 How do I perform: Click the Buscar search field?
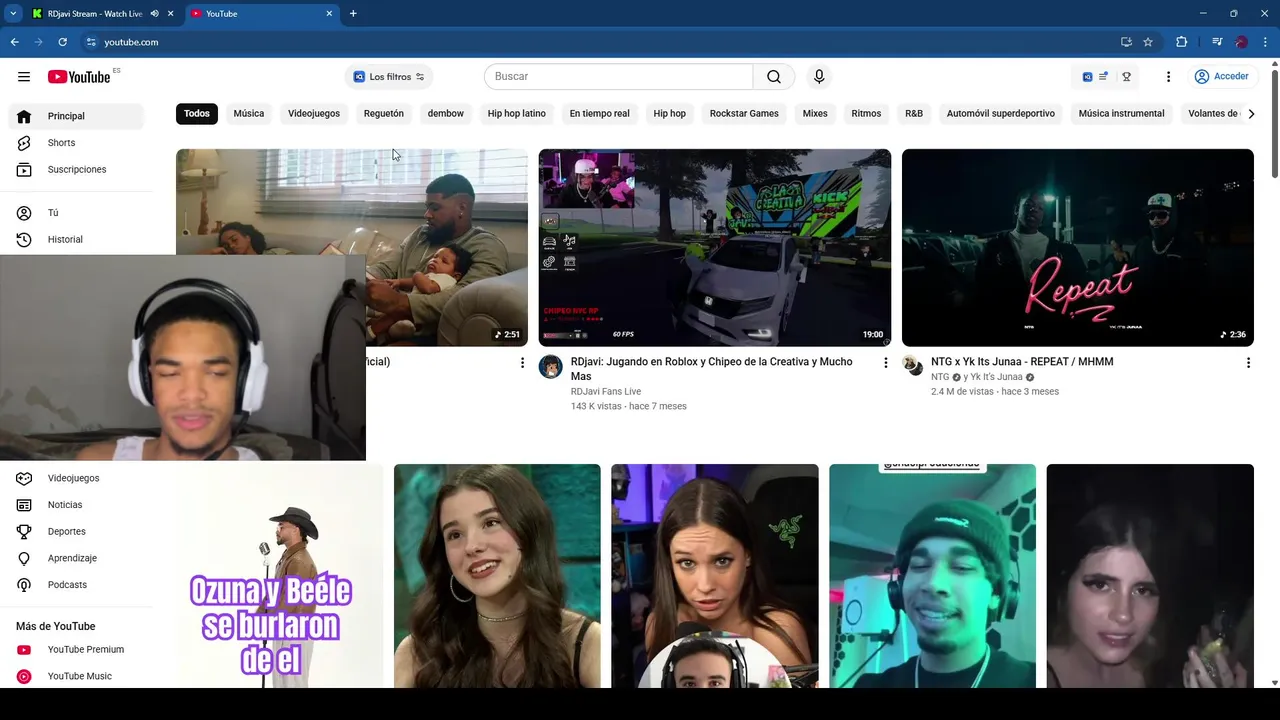[x=619, y=77]
